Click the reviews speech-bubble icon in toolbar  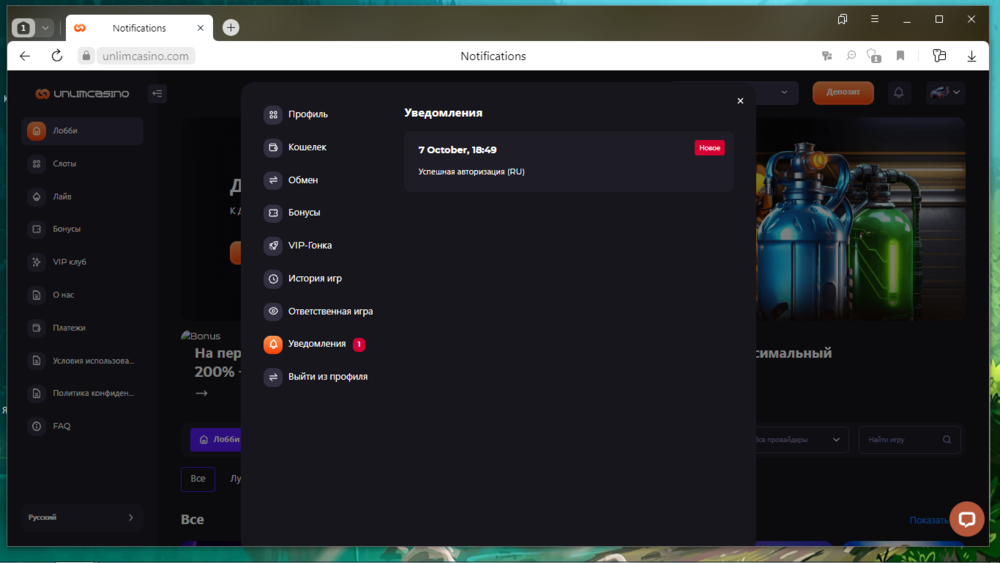click(851, 56)
